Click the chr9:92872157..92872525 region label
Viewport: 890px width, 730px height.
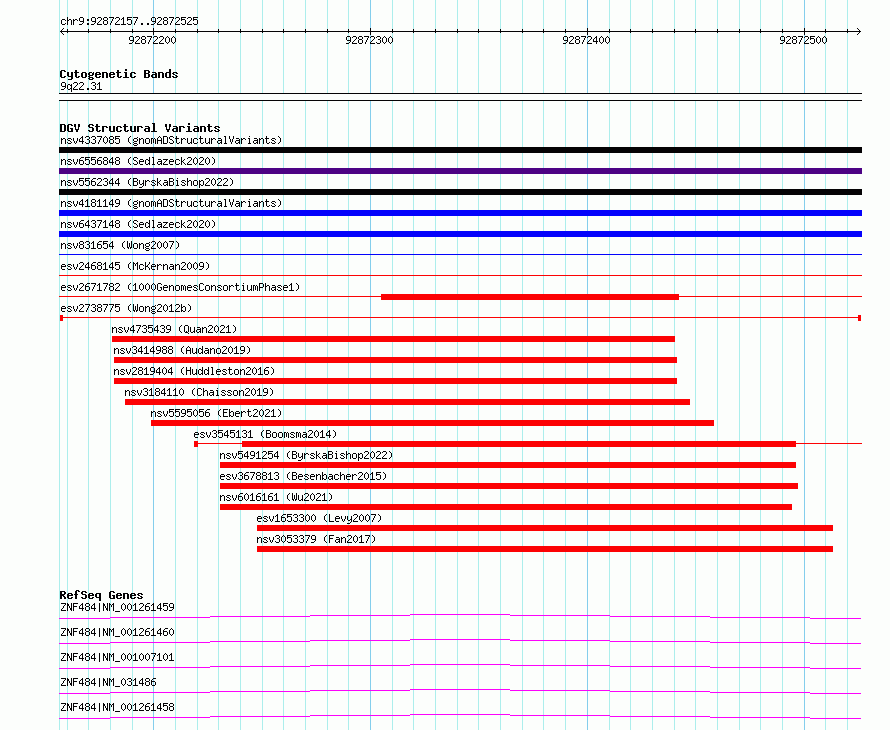[129, 22]
